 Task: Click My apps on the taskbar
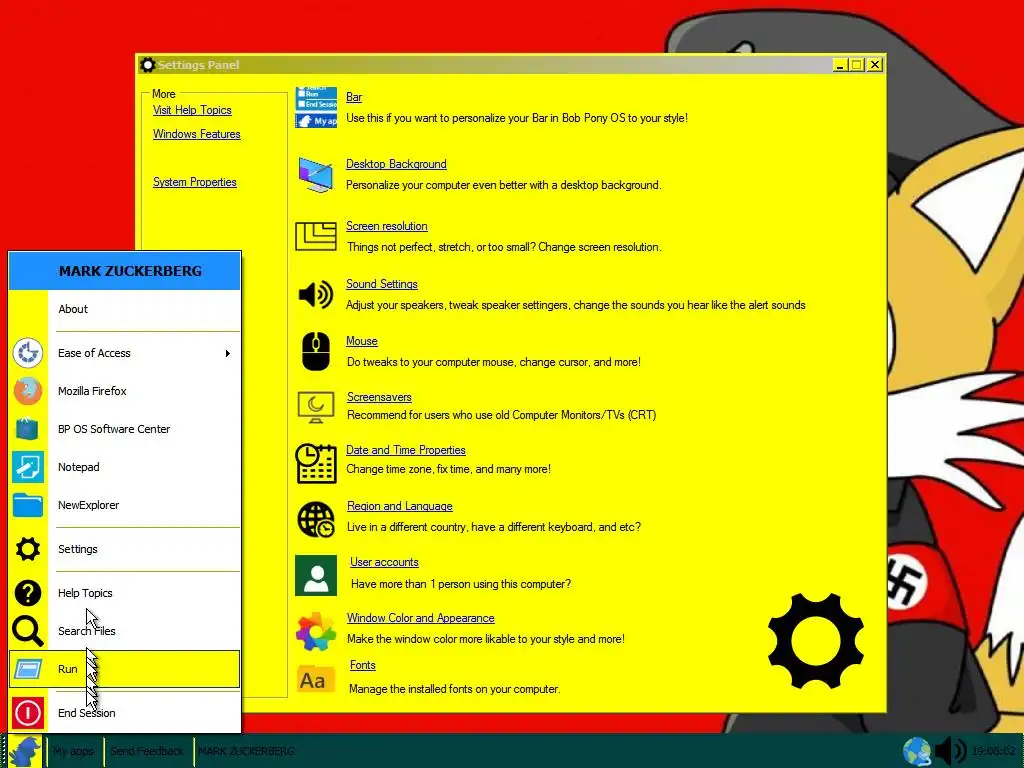(73, 751)
